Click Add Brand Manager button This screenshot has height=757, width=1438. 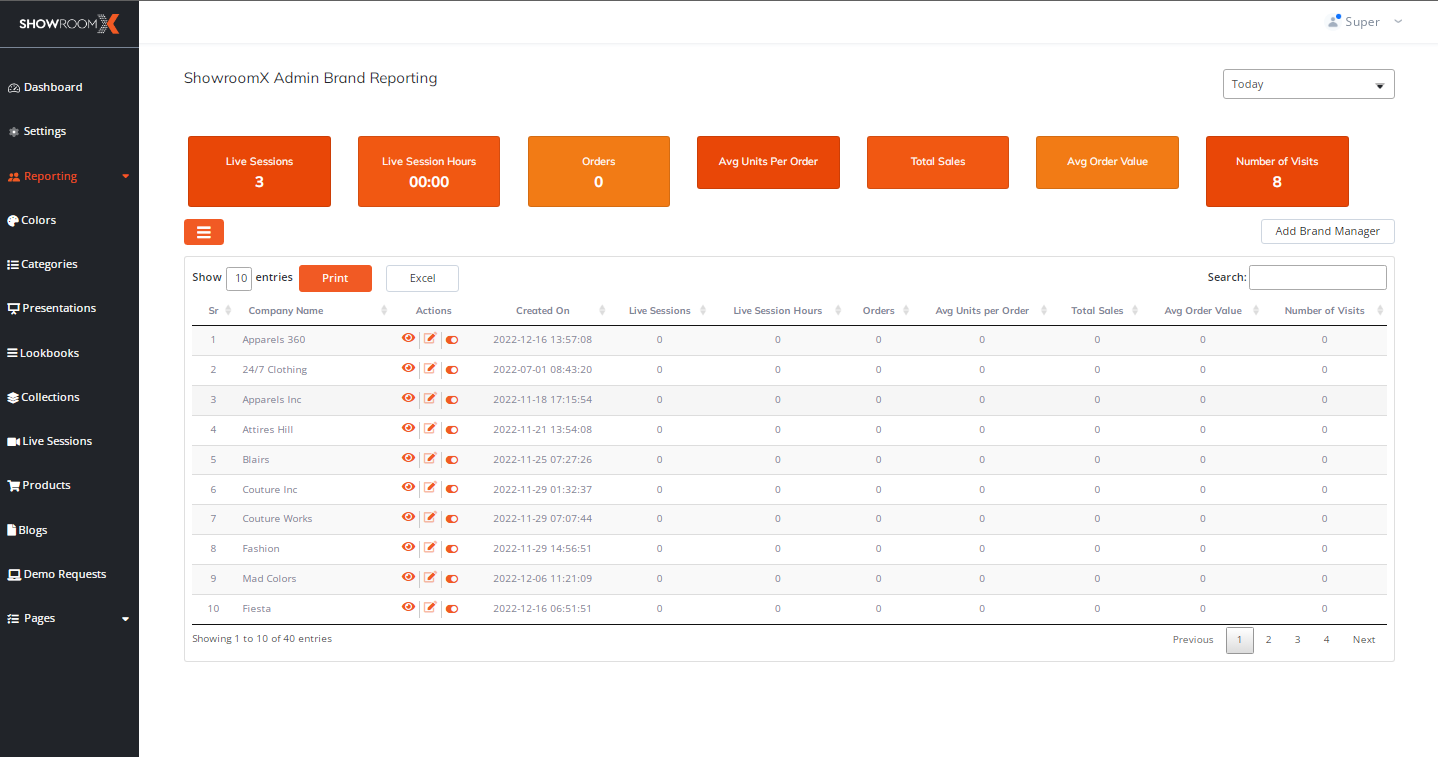point(1327,231)
